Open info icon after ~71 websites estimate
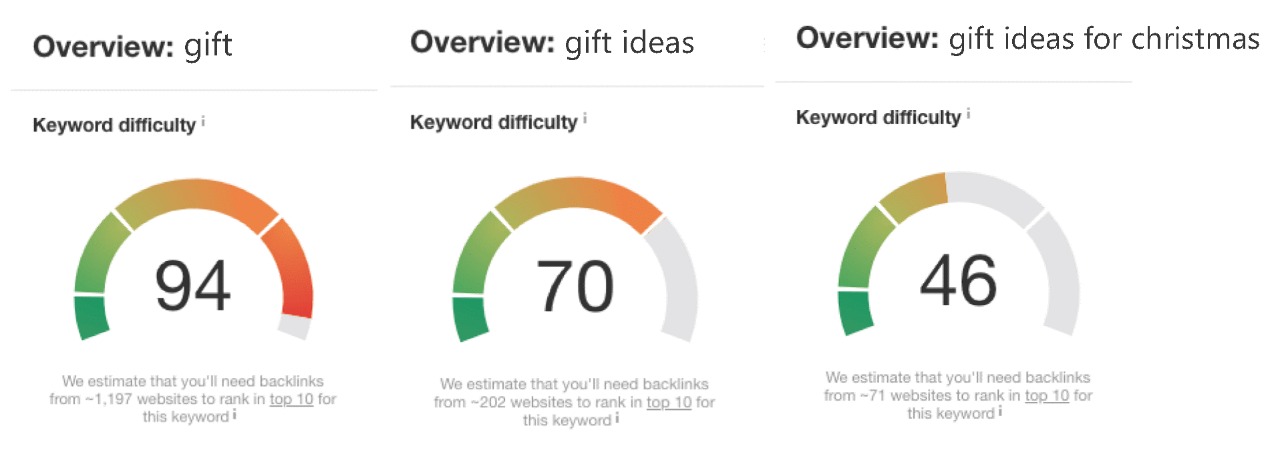 [999, 410]
